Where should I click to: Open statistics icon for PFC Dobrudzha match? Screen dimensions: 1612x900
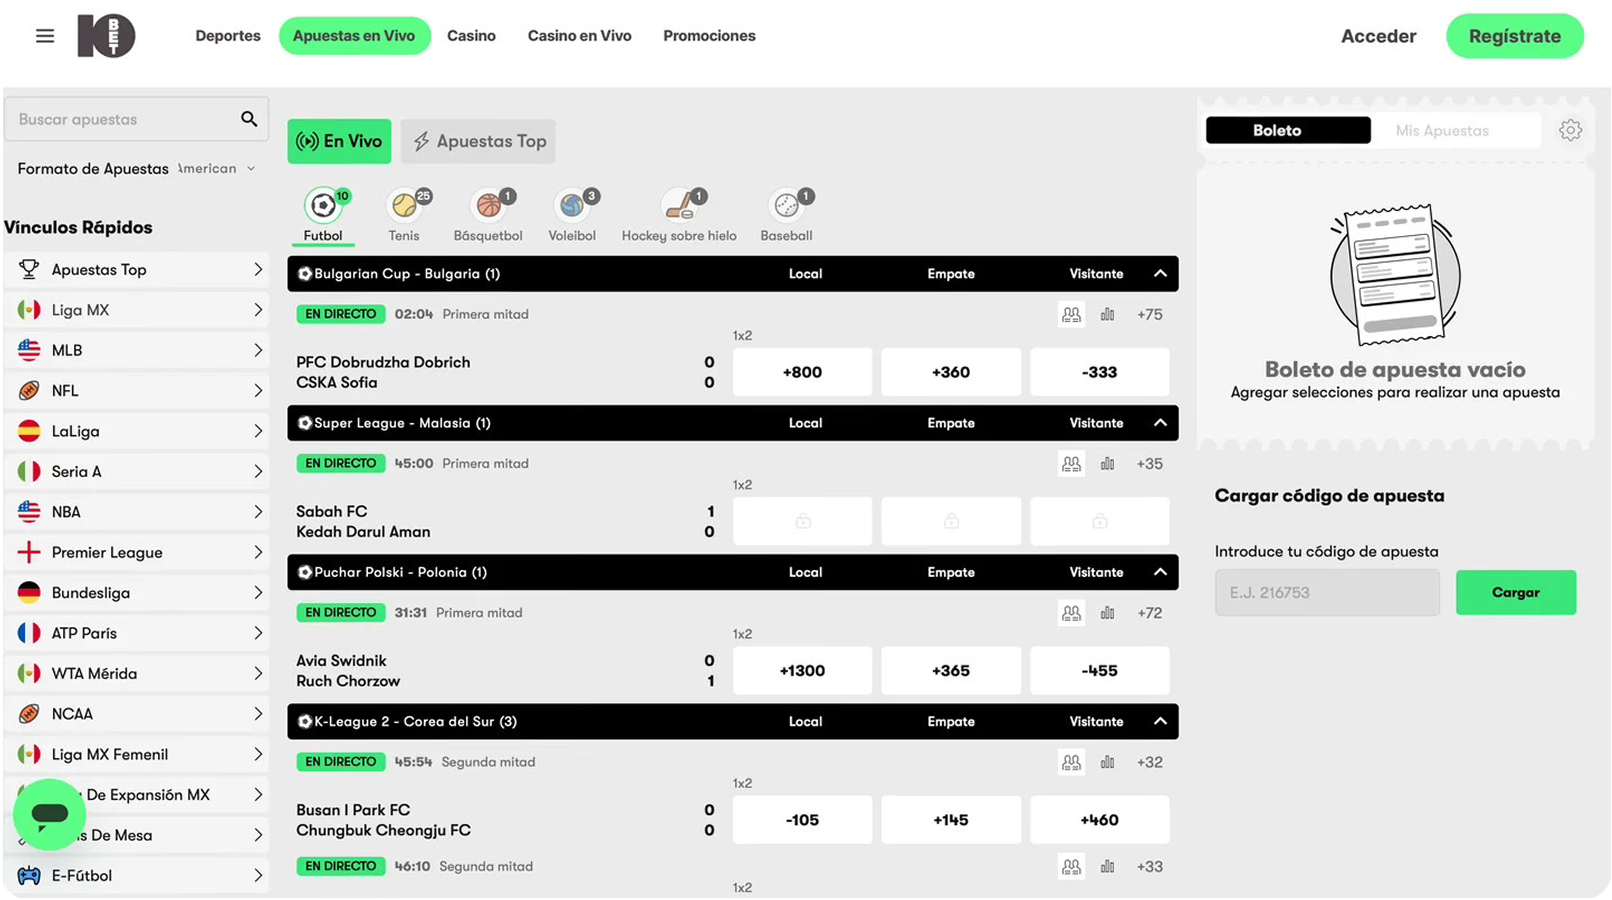pyautogui.click(x=1107, y=314)
